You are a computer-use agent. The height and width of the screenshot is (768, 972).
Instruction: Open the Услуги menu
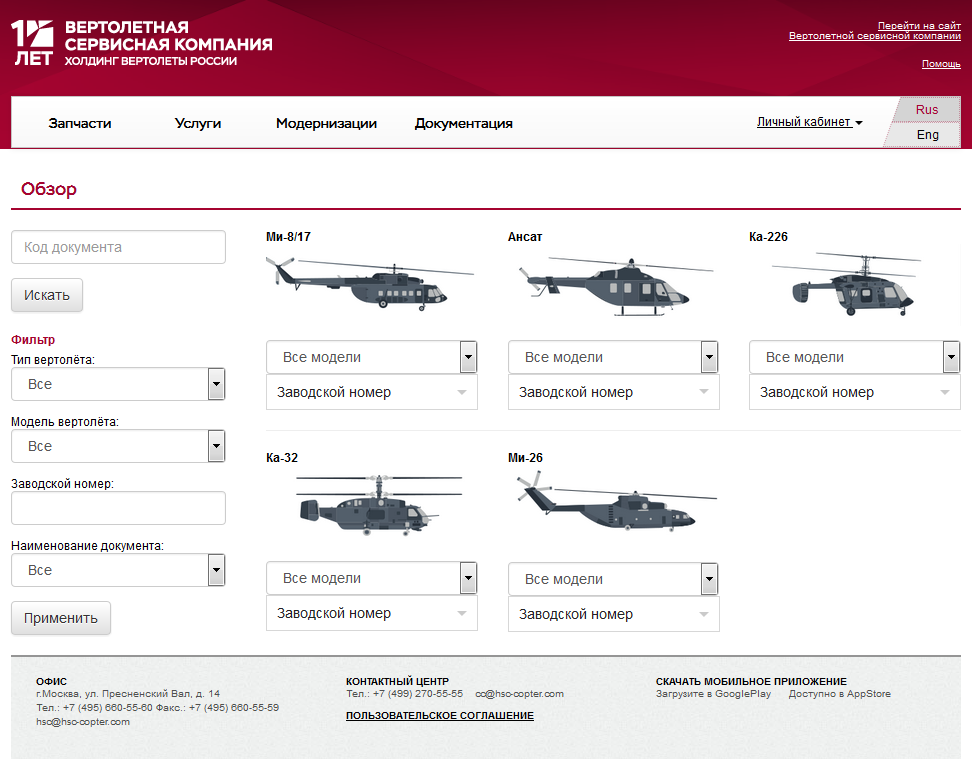click(198, 123)
